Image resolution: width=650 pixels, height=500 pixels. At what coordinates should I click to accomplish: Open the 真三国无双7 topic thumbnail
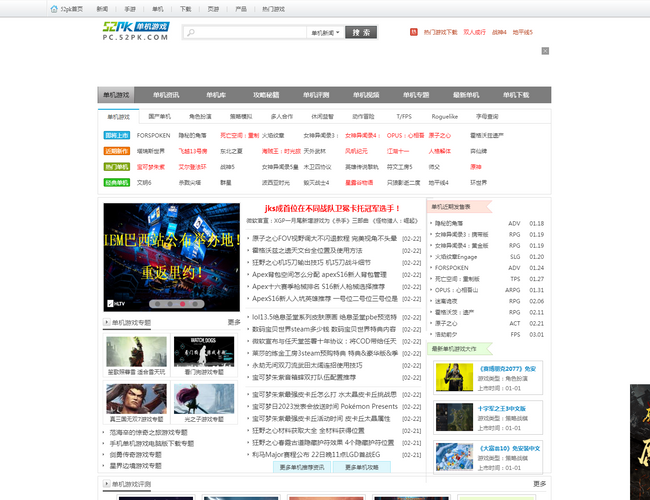point(136,399)
